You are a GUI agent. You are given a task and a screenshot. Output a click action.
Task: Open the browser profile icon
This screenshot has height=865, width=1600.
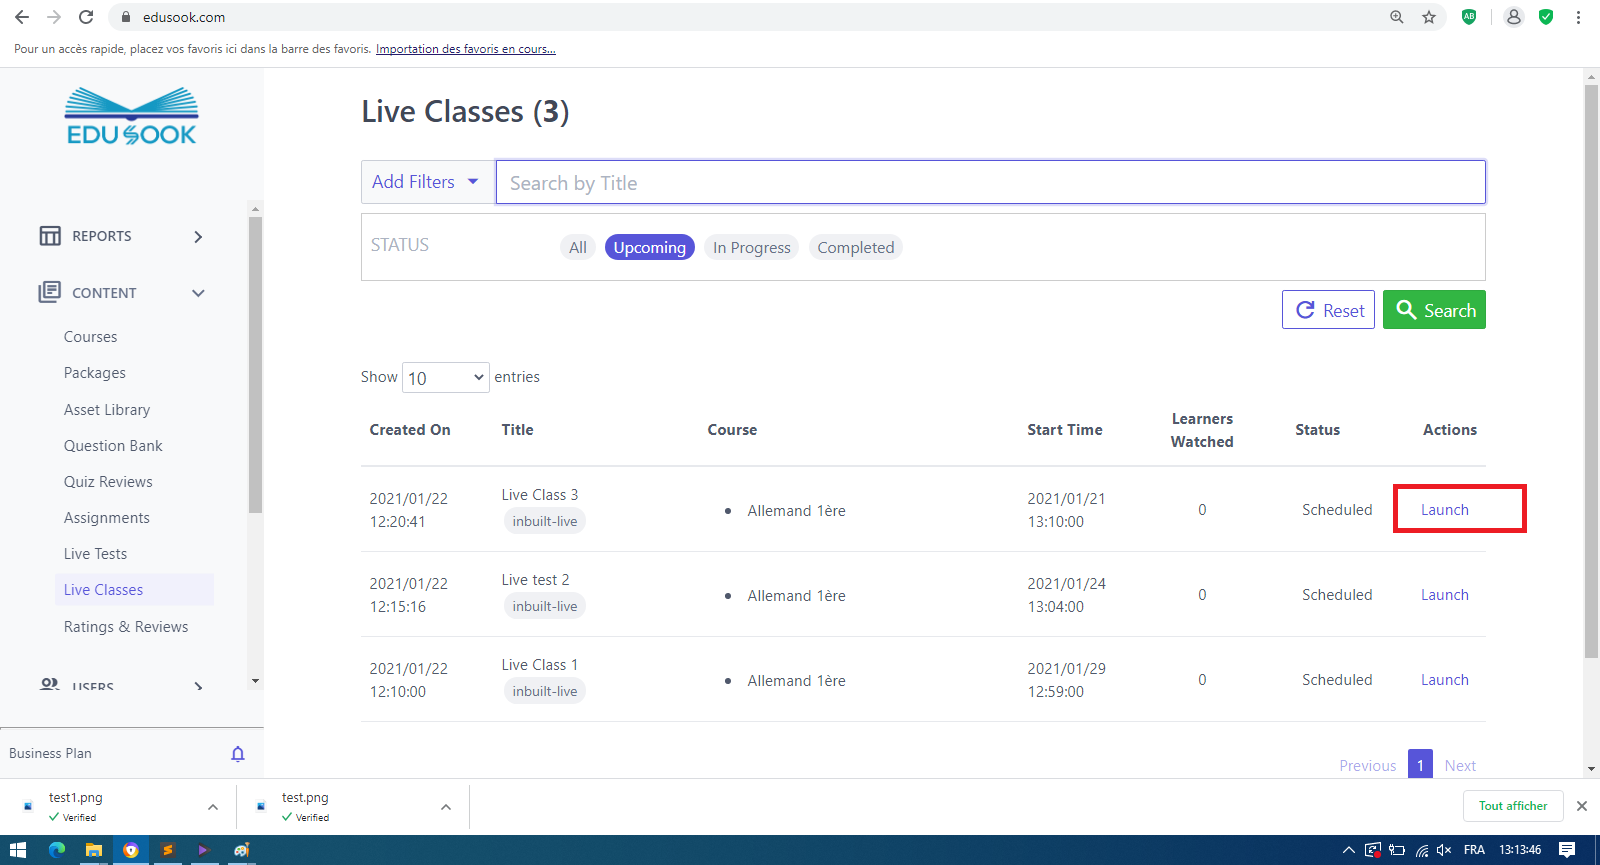click(x=1514, y=17)
